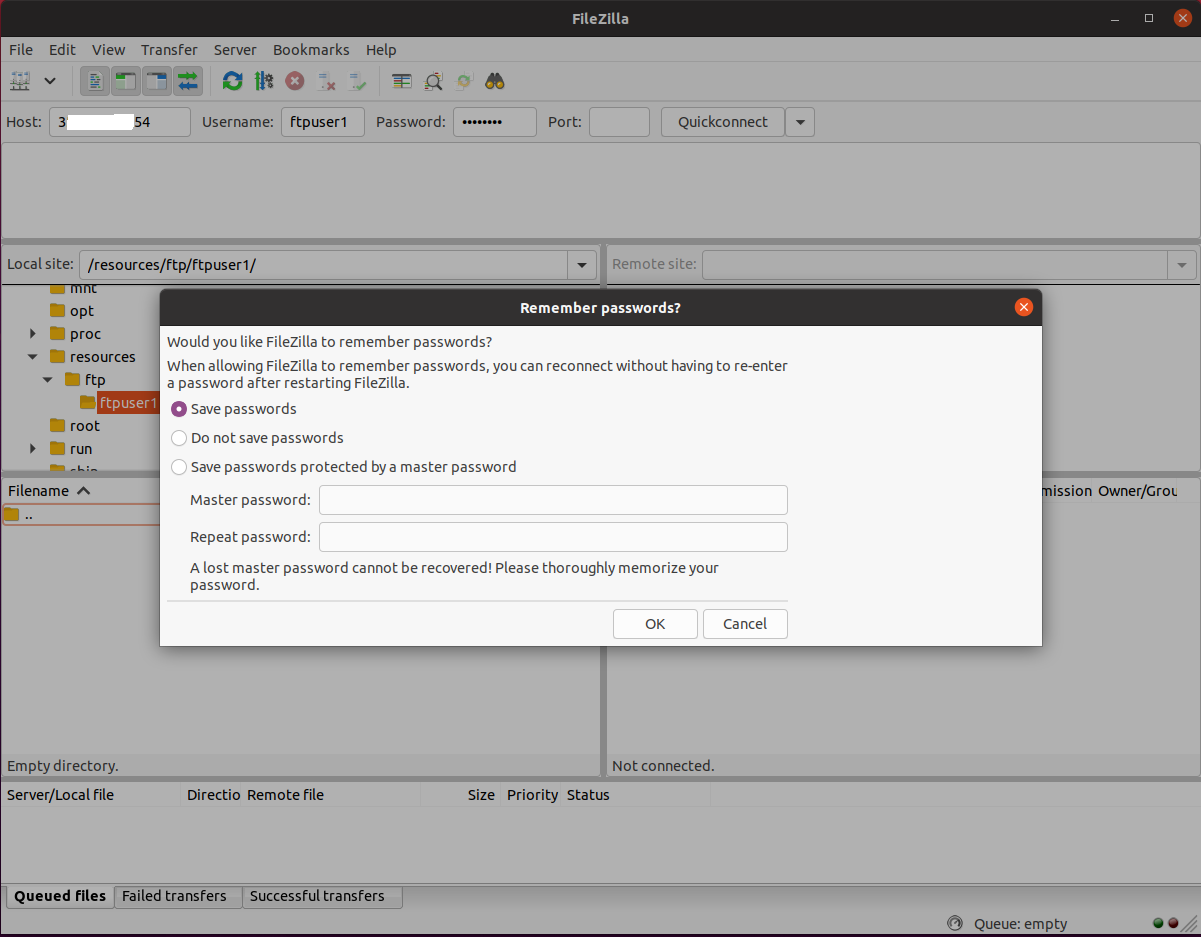Viewport: 1201px width, 937px height.
Task: Switch to the Queued files tab
Action: (x=60, y=896)
